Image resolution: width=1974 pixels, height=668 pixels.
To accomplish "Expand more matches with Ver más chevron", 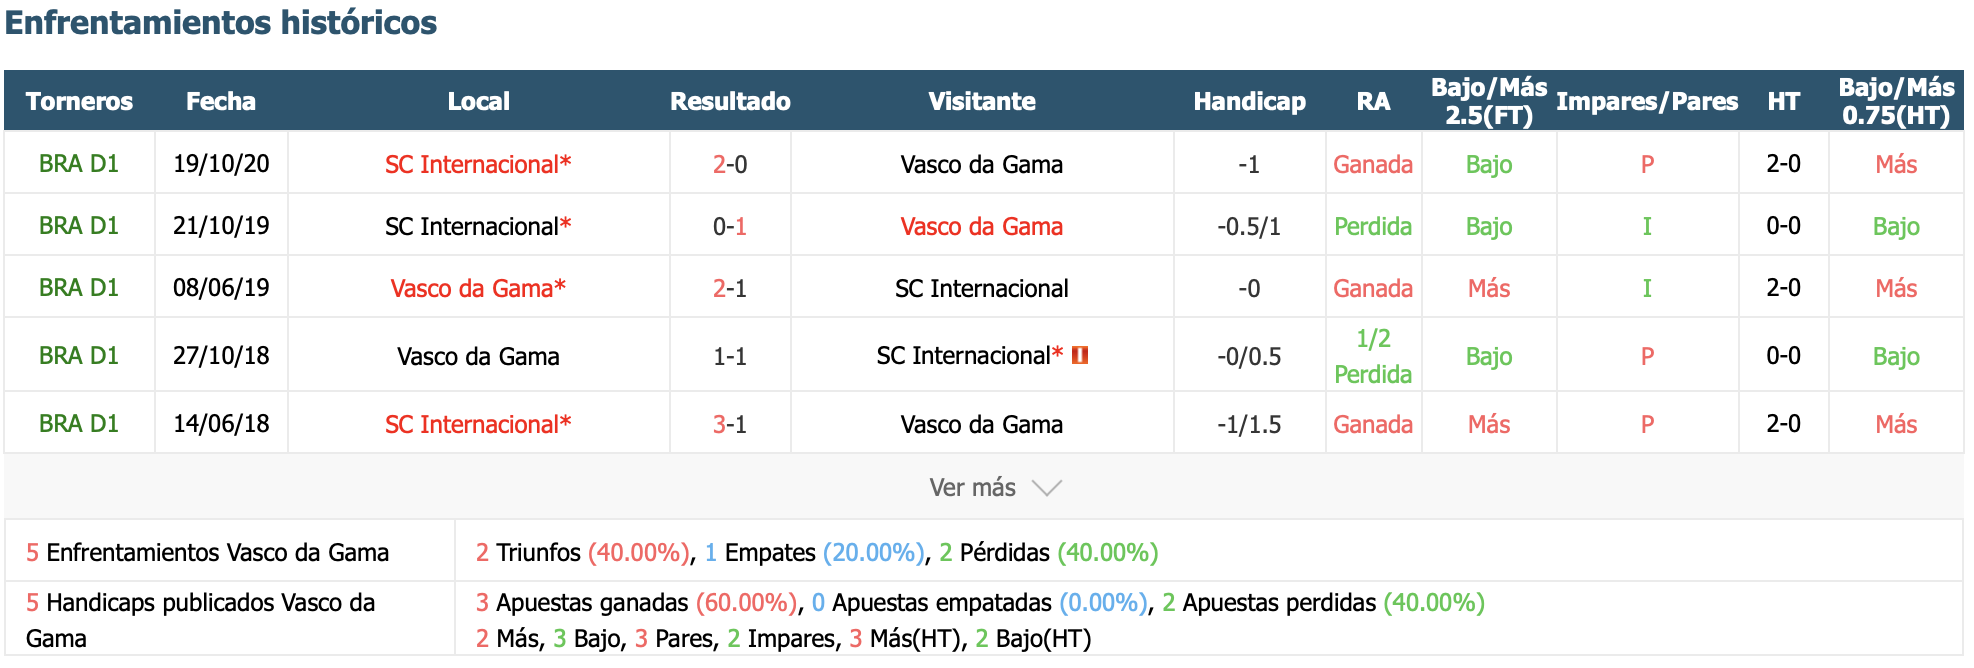I will pos(1046,488).
